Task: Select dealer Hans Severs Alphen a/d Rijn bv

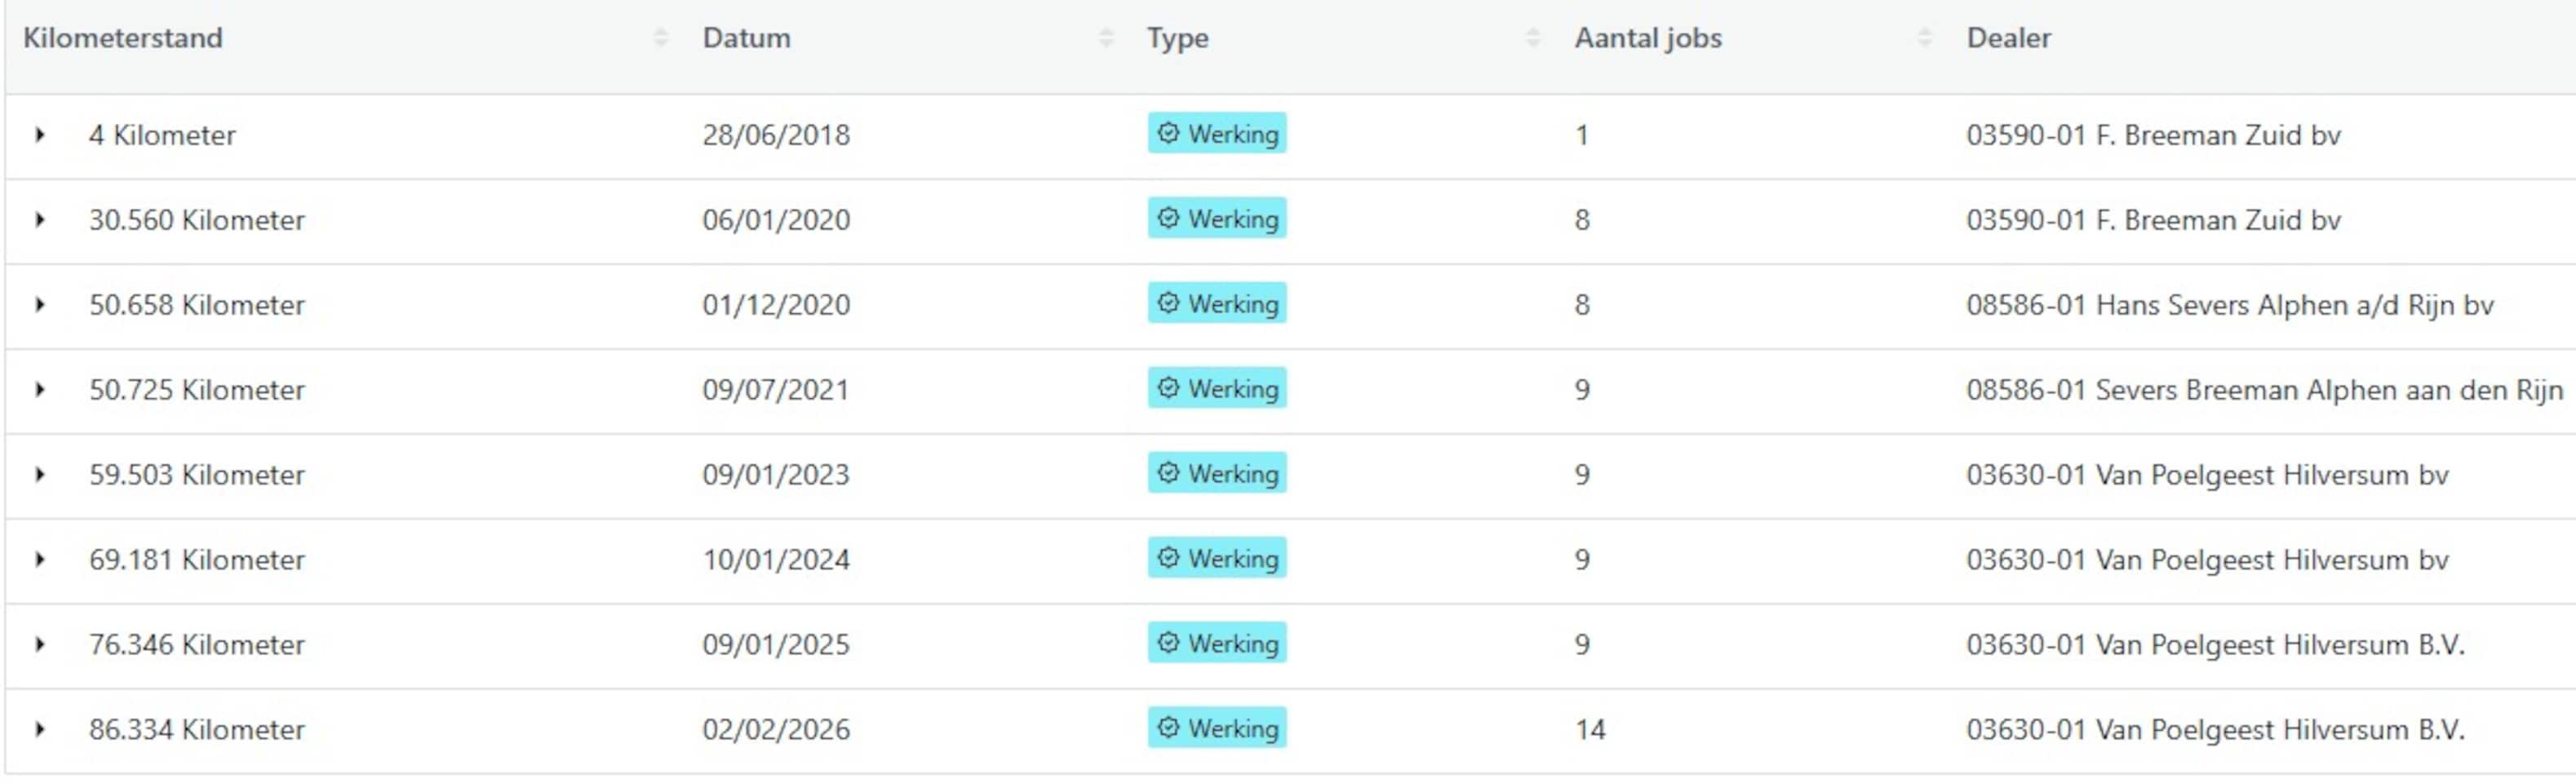Action: [2229, 305]
